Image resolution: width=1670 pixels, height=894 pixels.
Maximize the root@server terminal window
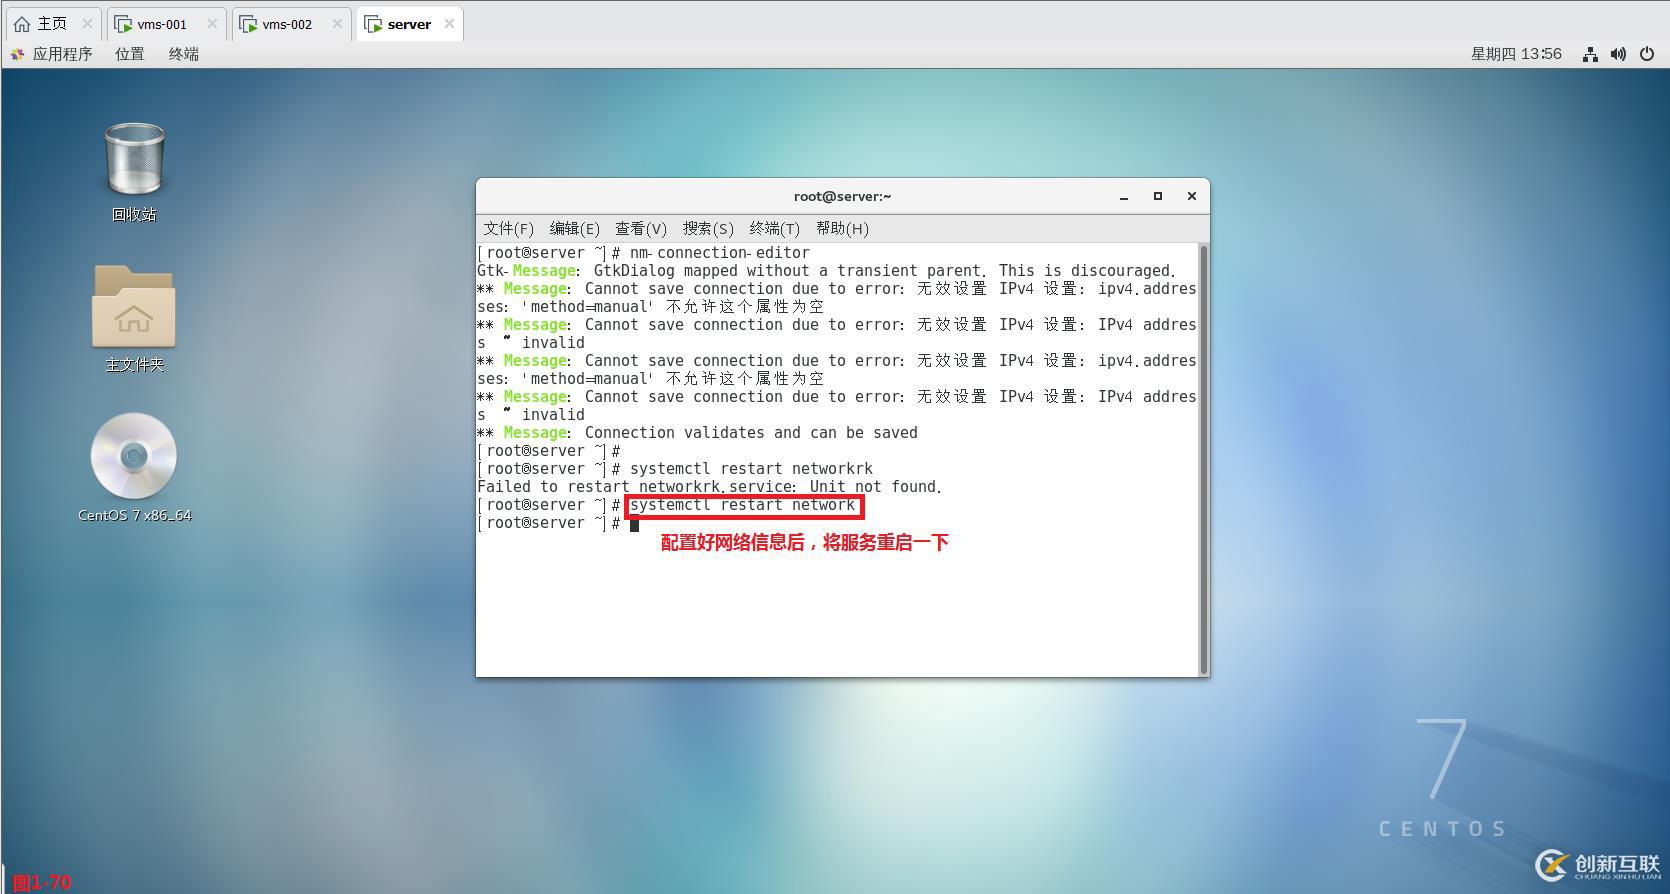coord(1158,196)
